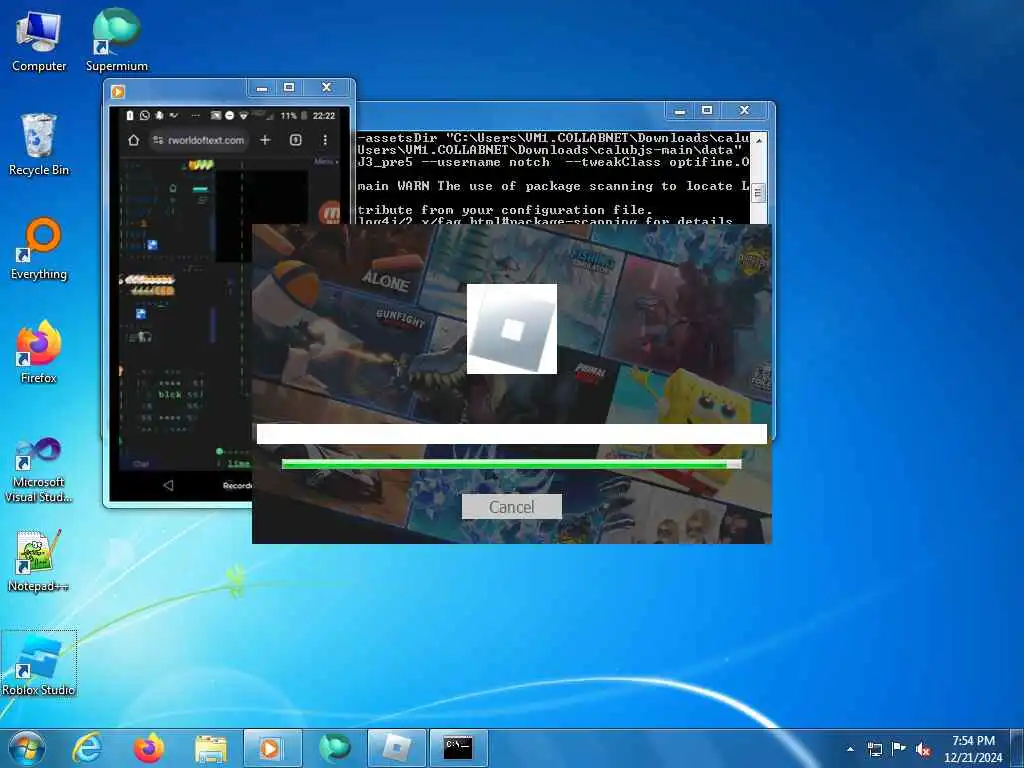
Task: Close the command prompt window
Action: 744,111
